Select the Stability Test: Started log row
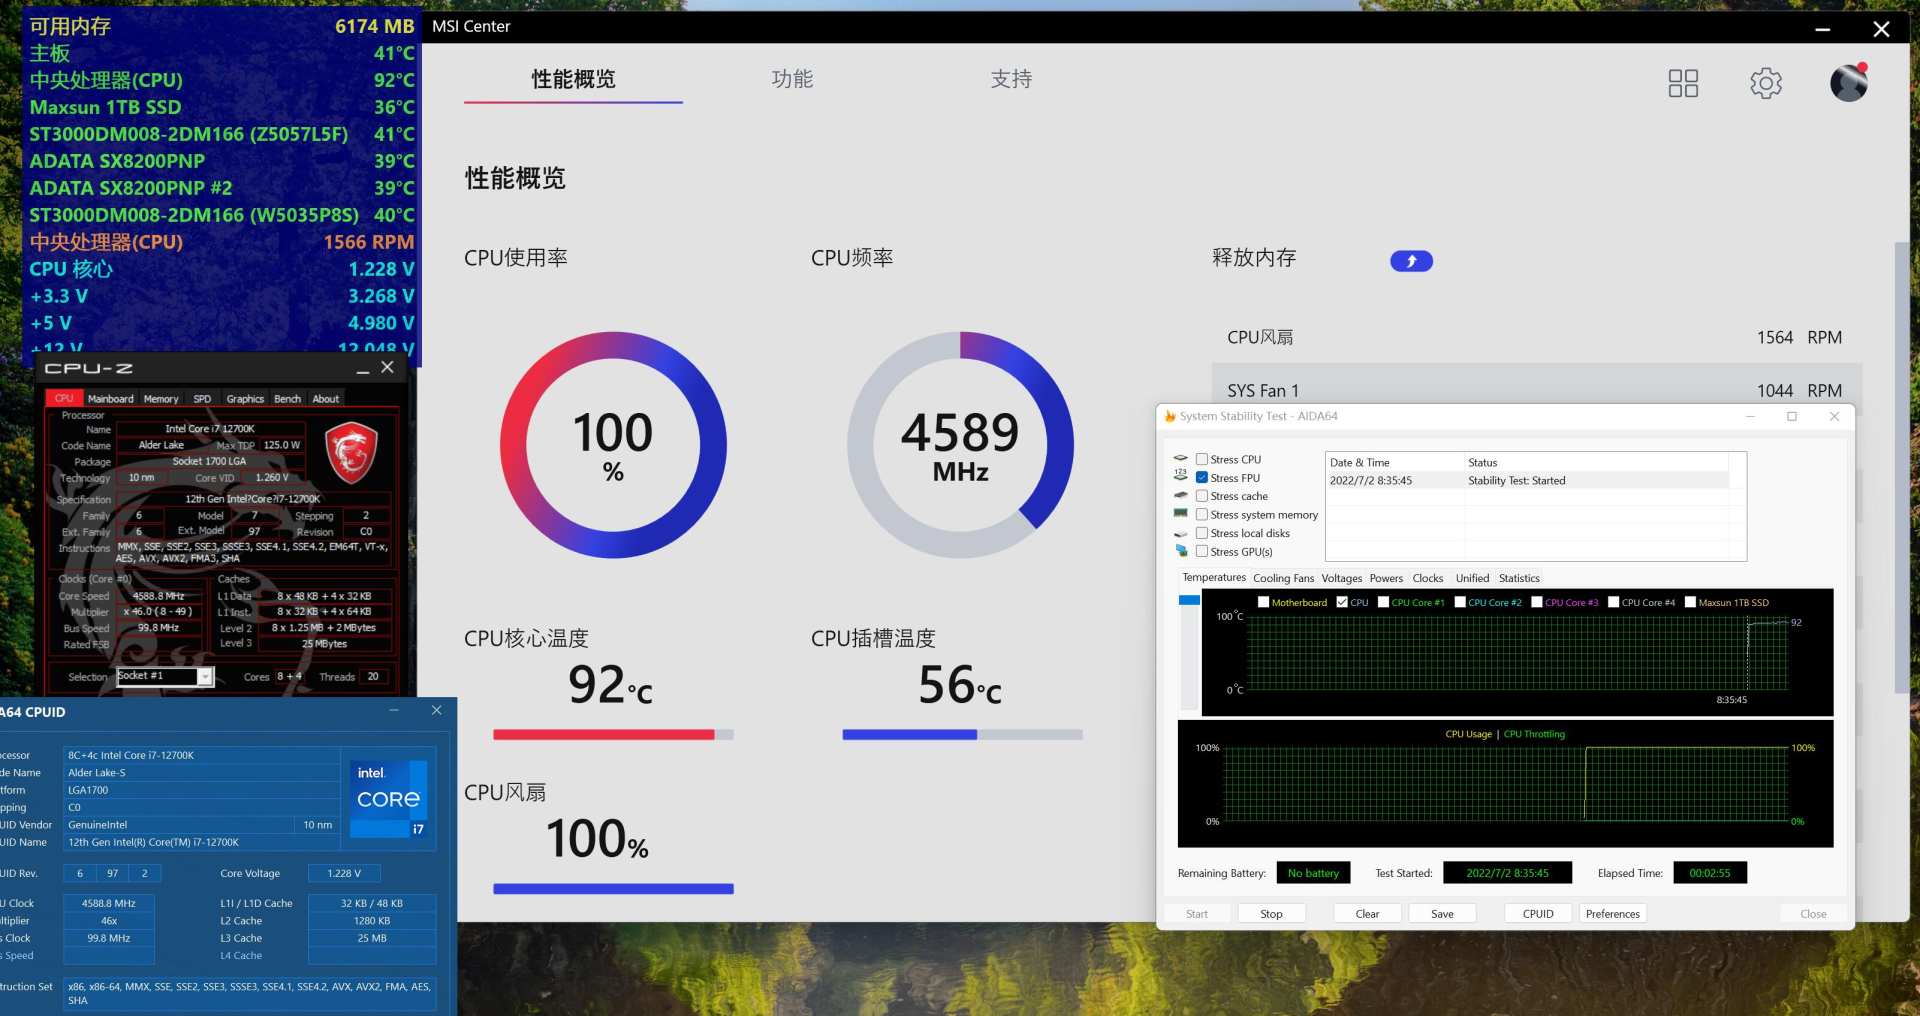The height and width of the screenshot is (1016, 1920). click(x=1528, y=481)
